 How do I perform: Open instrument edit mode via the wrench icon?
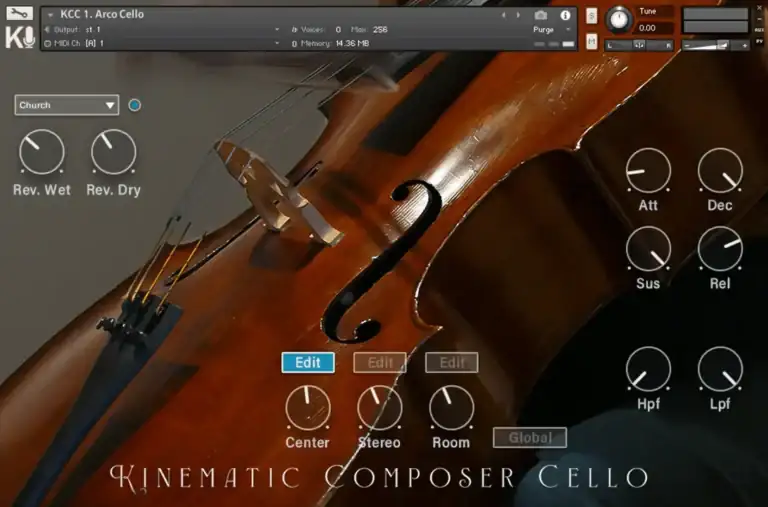[x=19, y=13]
